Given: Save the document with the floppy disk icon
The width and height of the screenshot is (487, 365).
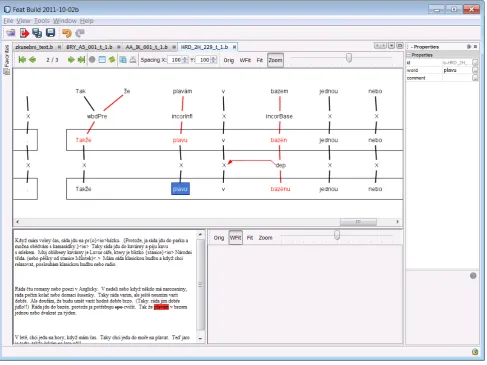Looking at the screenshot, I should pyautogui.click(x=50, y=33).
